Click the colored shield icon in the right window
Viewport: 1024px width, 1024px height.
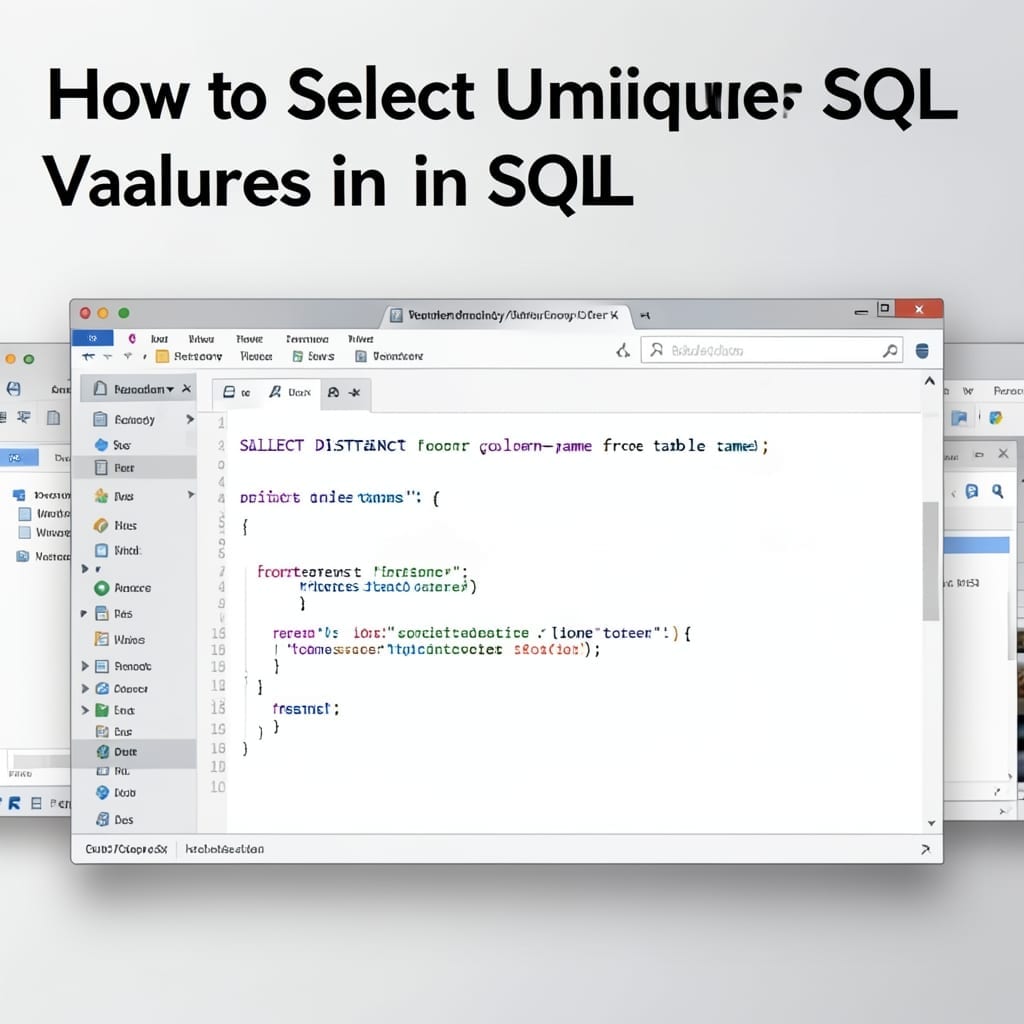pyautogui.click(x=996, y=417)
